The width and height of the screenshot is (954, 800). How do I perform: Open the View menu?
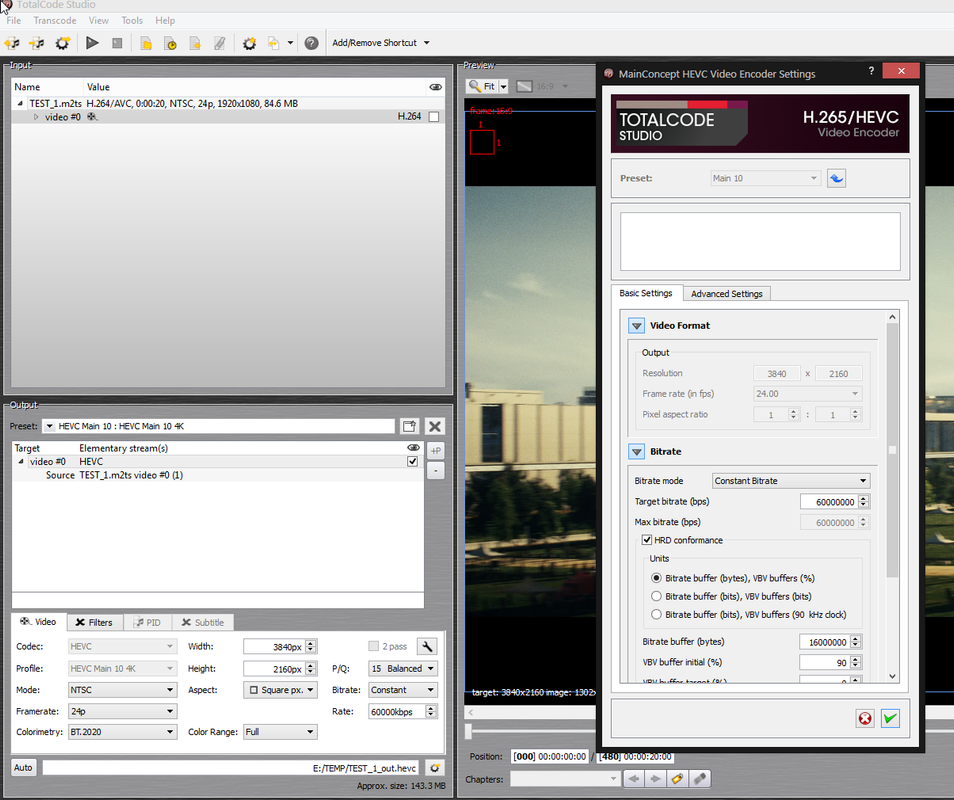click(99, 21)
